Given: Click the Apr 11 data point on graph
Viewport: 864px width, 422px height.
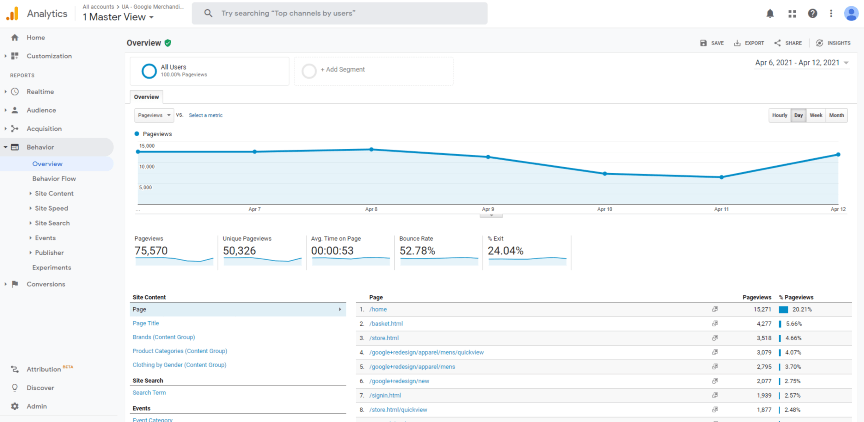Looking at the screenshot, I should point(721,177).
